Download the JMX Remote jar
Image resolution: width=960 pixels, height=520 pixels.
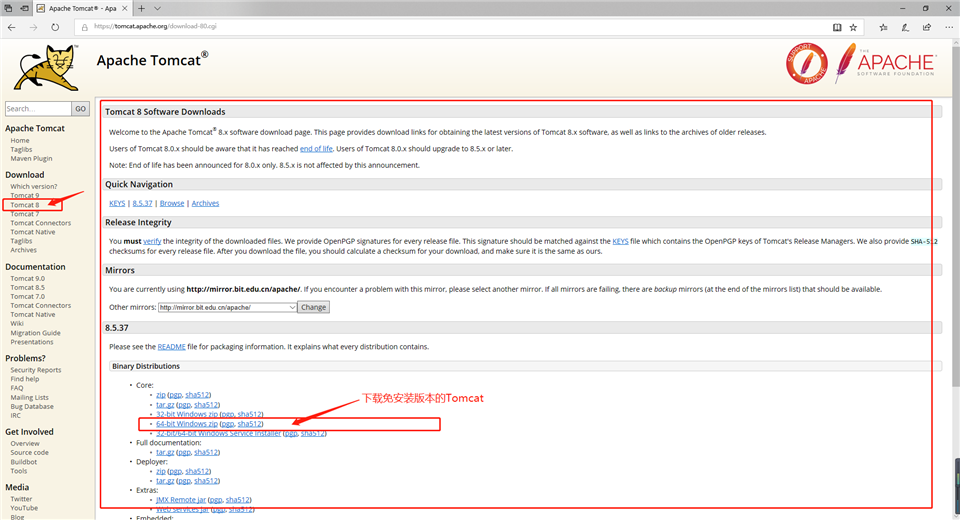(x=181, y=500)
